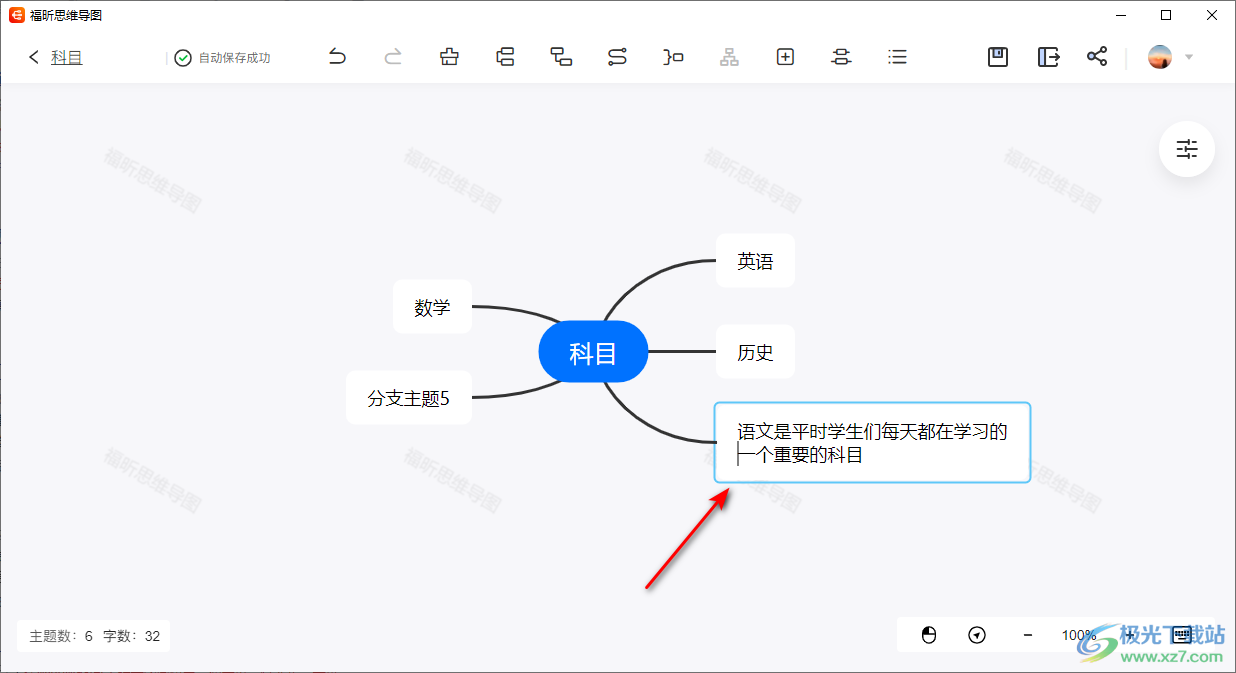
Task: Insert a sibling topic
Action: tap(506, 57)
